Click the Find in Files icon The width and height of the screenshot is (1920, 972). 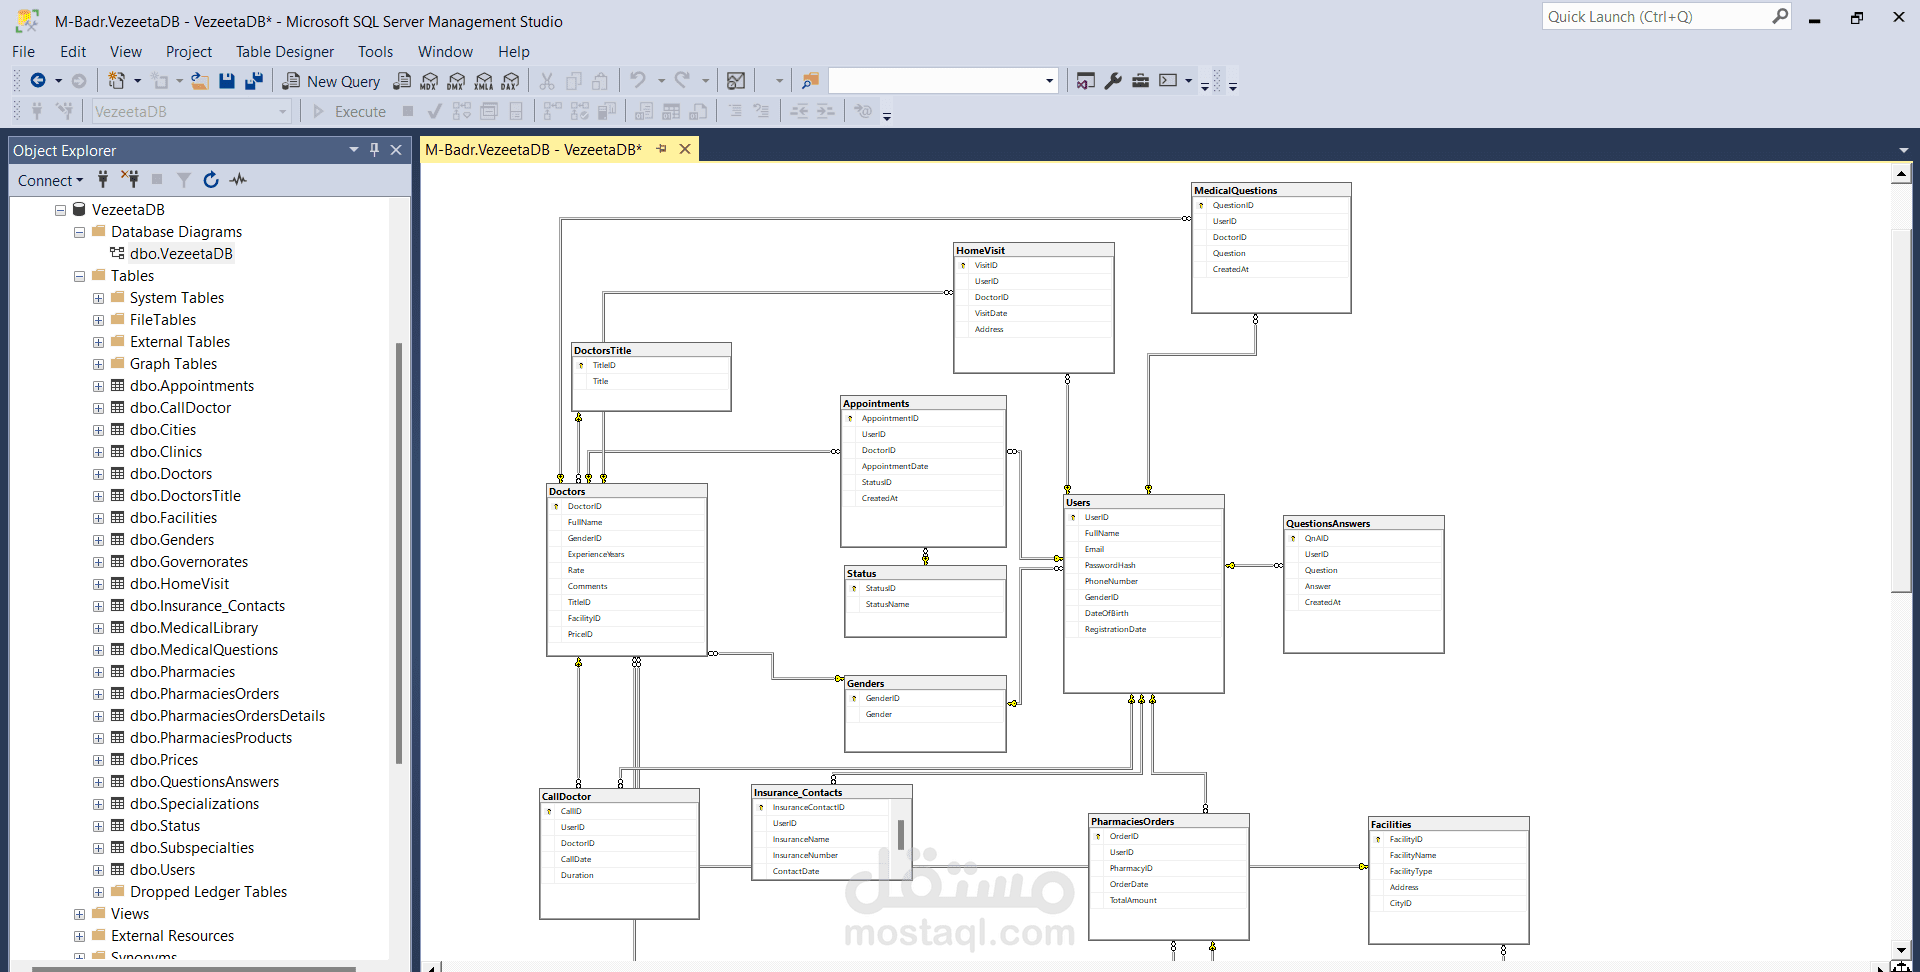pyautogui.click(x=810, y=81)
